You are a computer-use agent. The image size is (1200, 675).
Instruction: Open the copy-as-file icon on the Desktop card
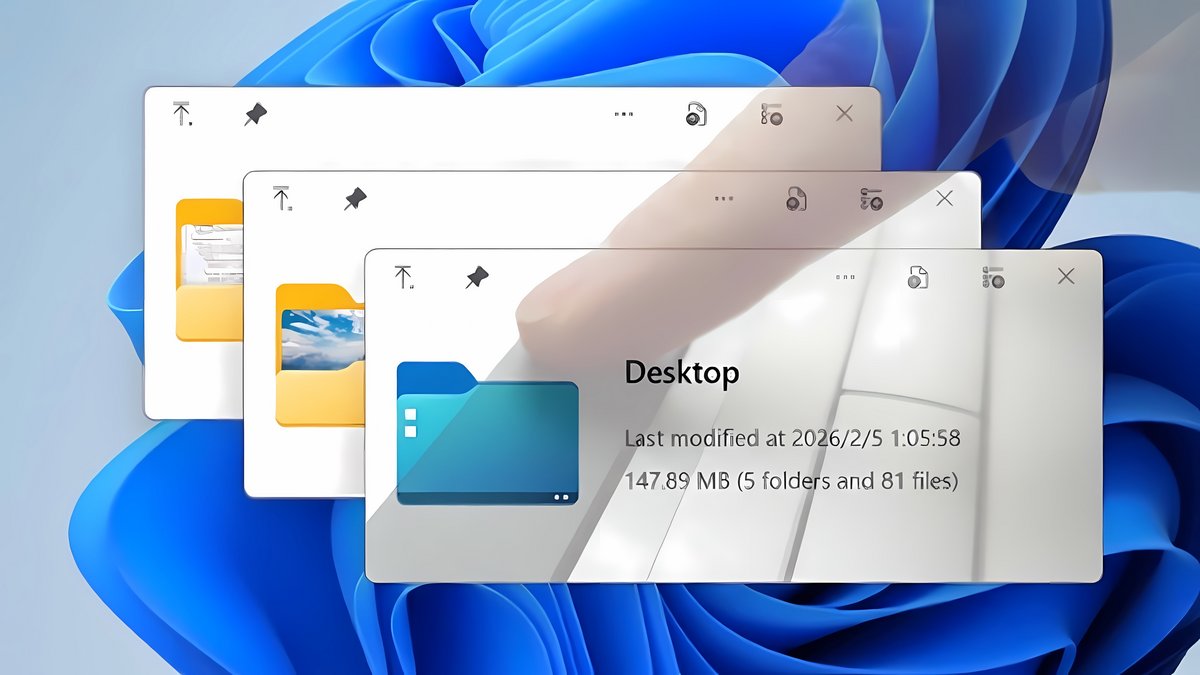pyautogui.click(x=920, y=278)
